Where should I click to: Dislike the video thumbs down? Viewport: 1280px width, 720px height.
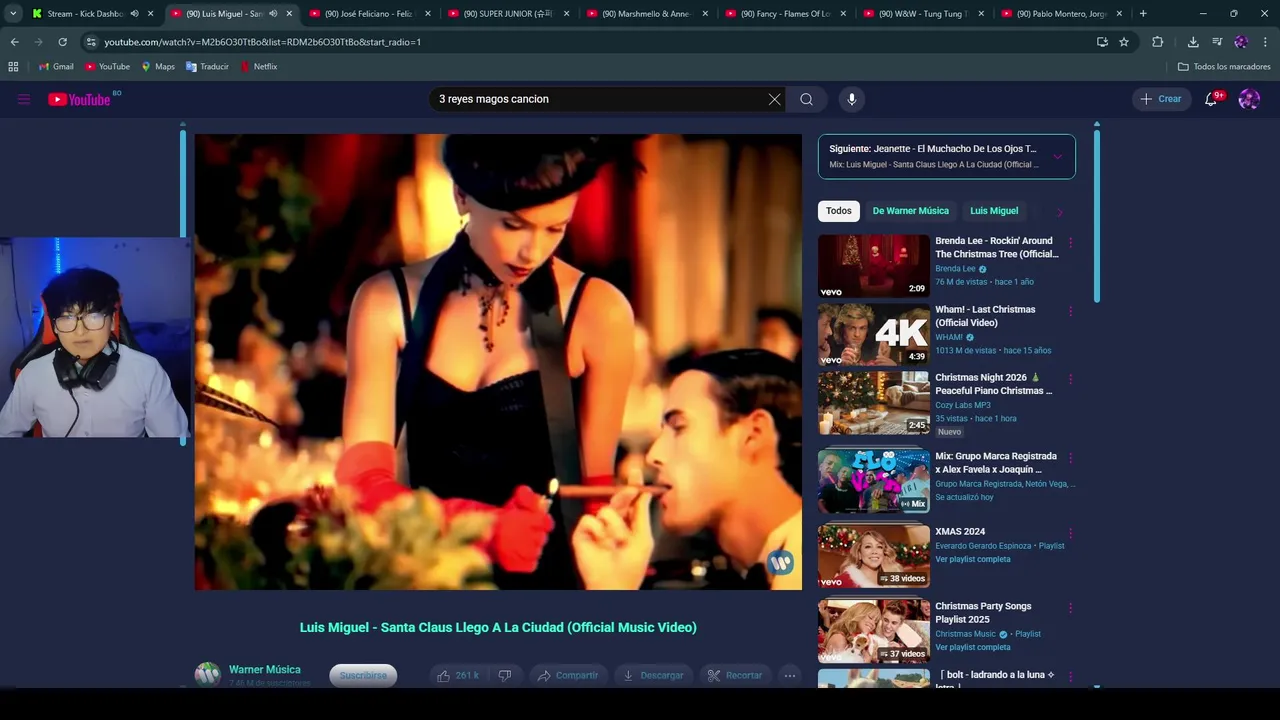[505, 676]
